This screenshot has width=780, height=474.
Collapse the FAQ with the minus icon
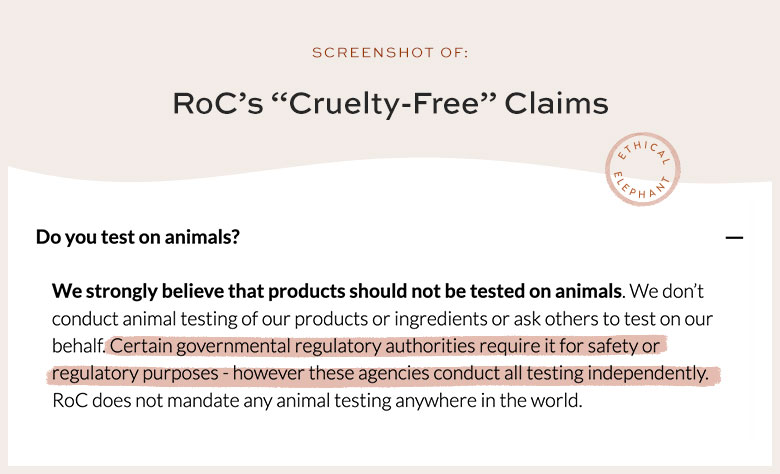[x=734, y=238]
